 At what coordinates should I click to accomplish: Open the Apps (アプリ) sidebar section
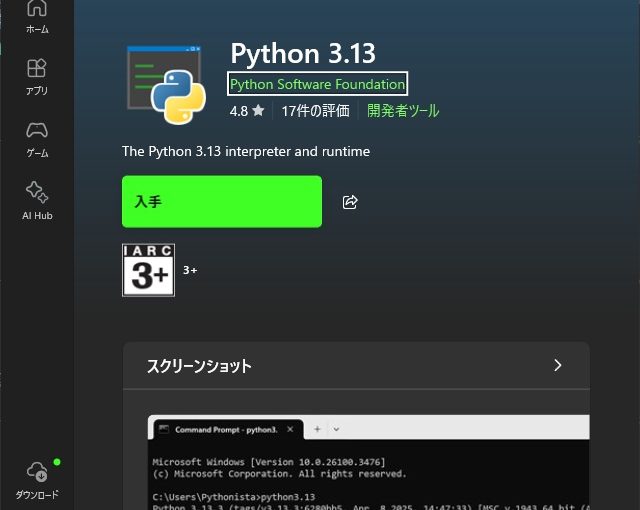(37, 77)
